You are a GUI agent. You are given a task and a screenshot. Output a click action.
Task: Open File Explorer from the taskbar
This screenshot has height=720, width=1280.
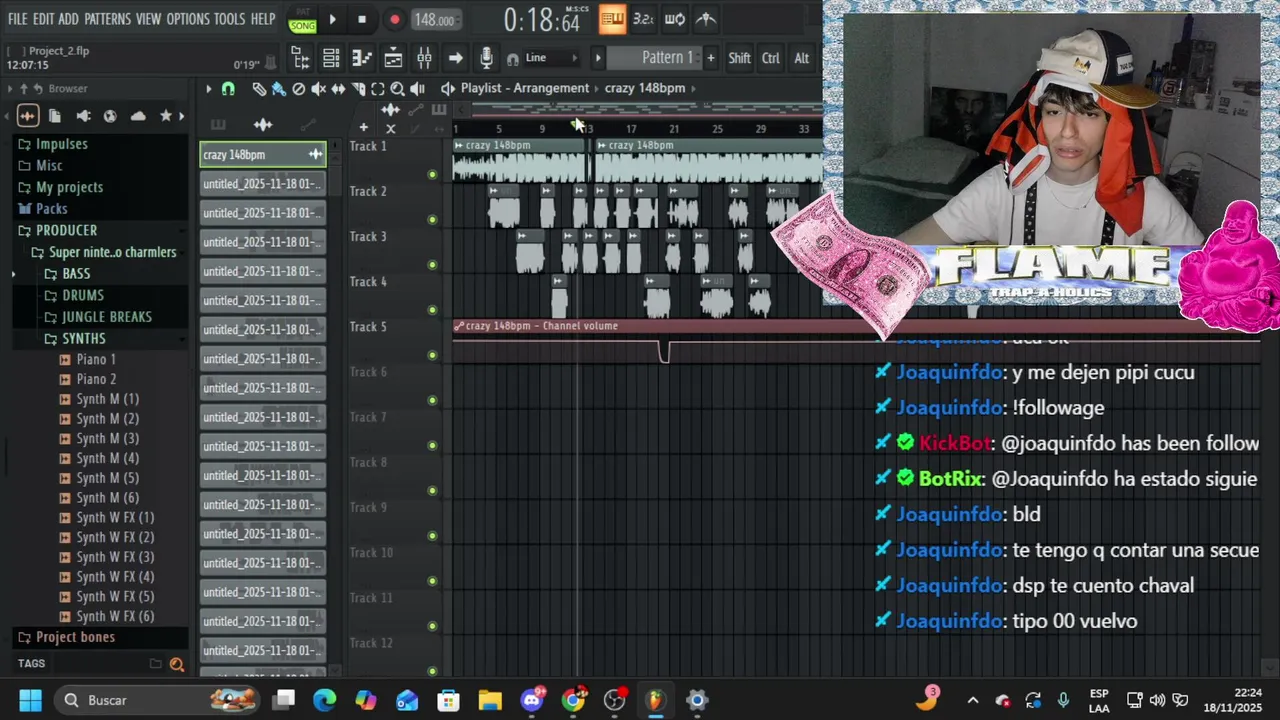[489, 700]
